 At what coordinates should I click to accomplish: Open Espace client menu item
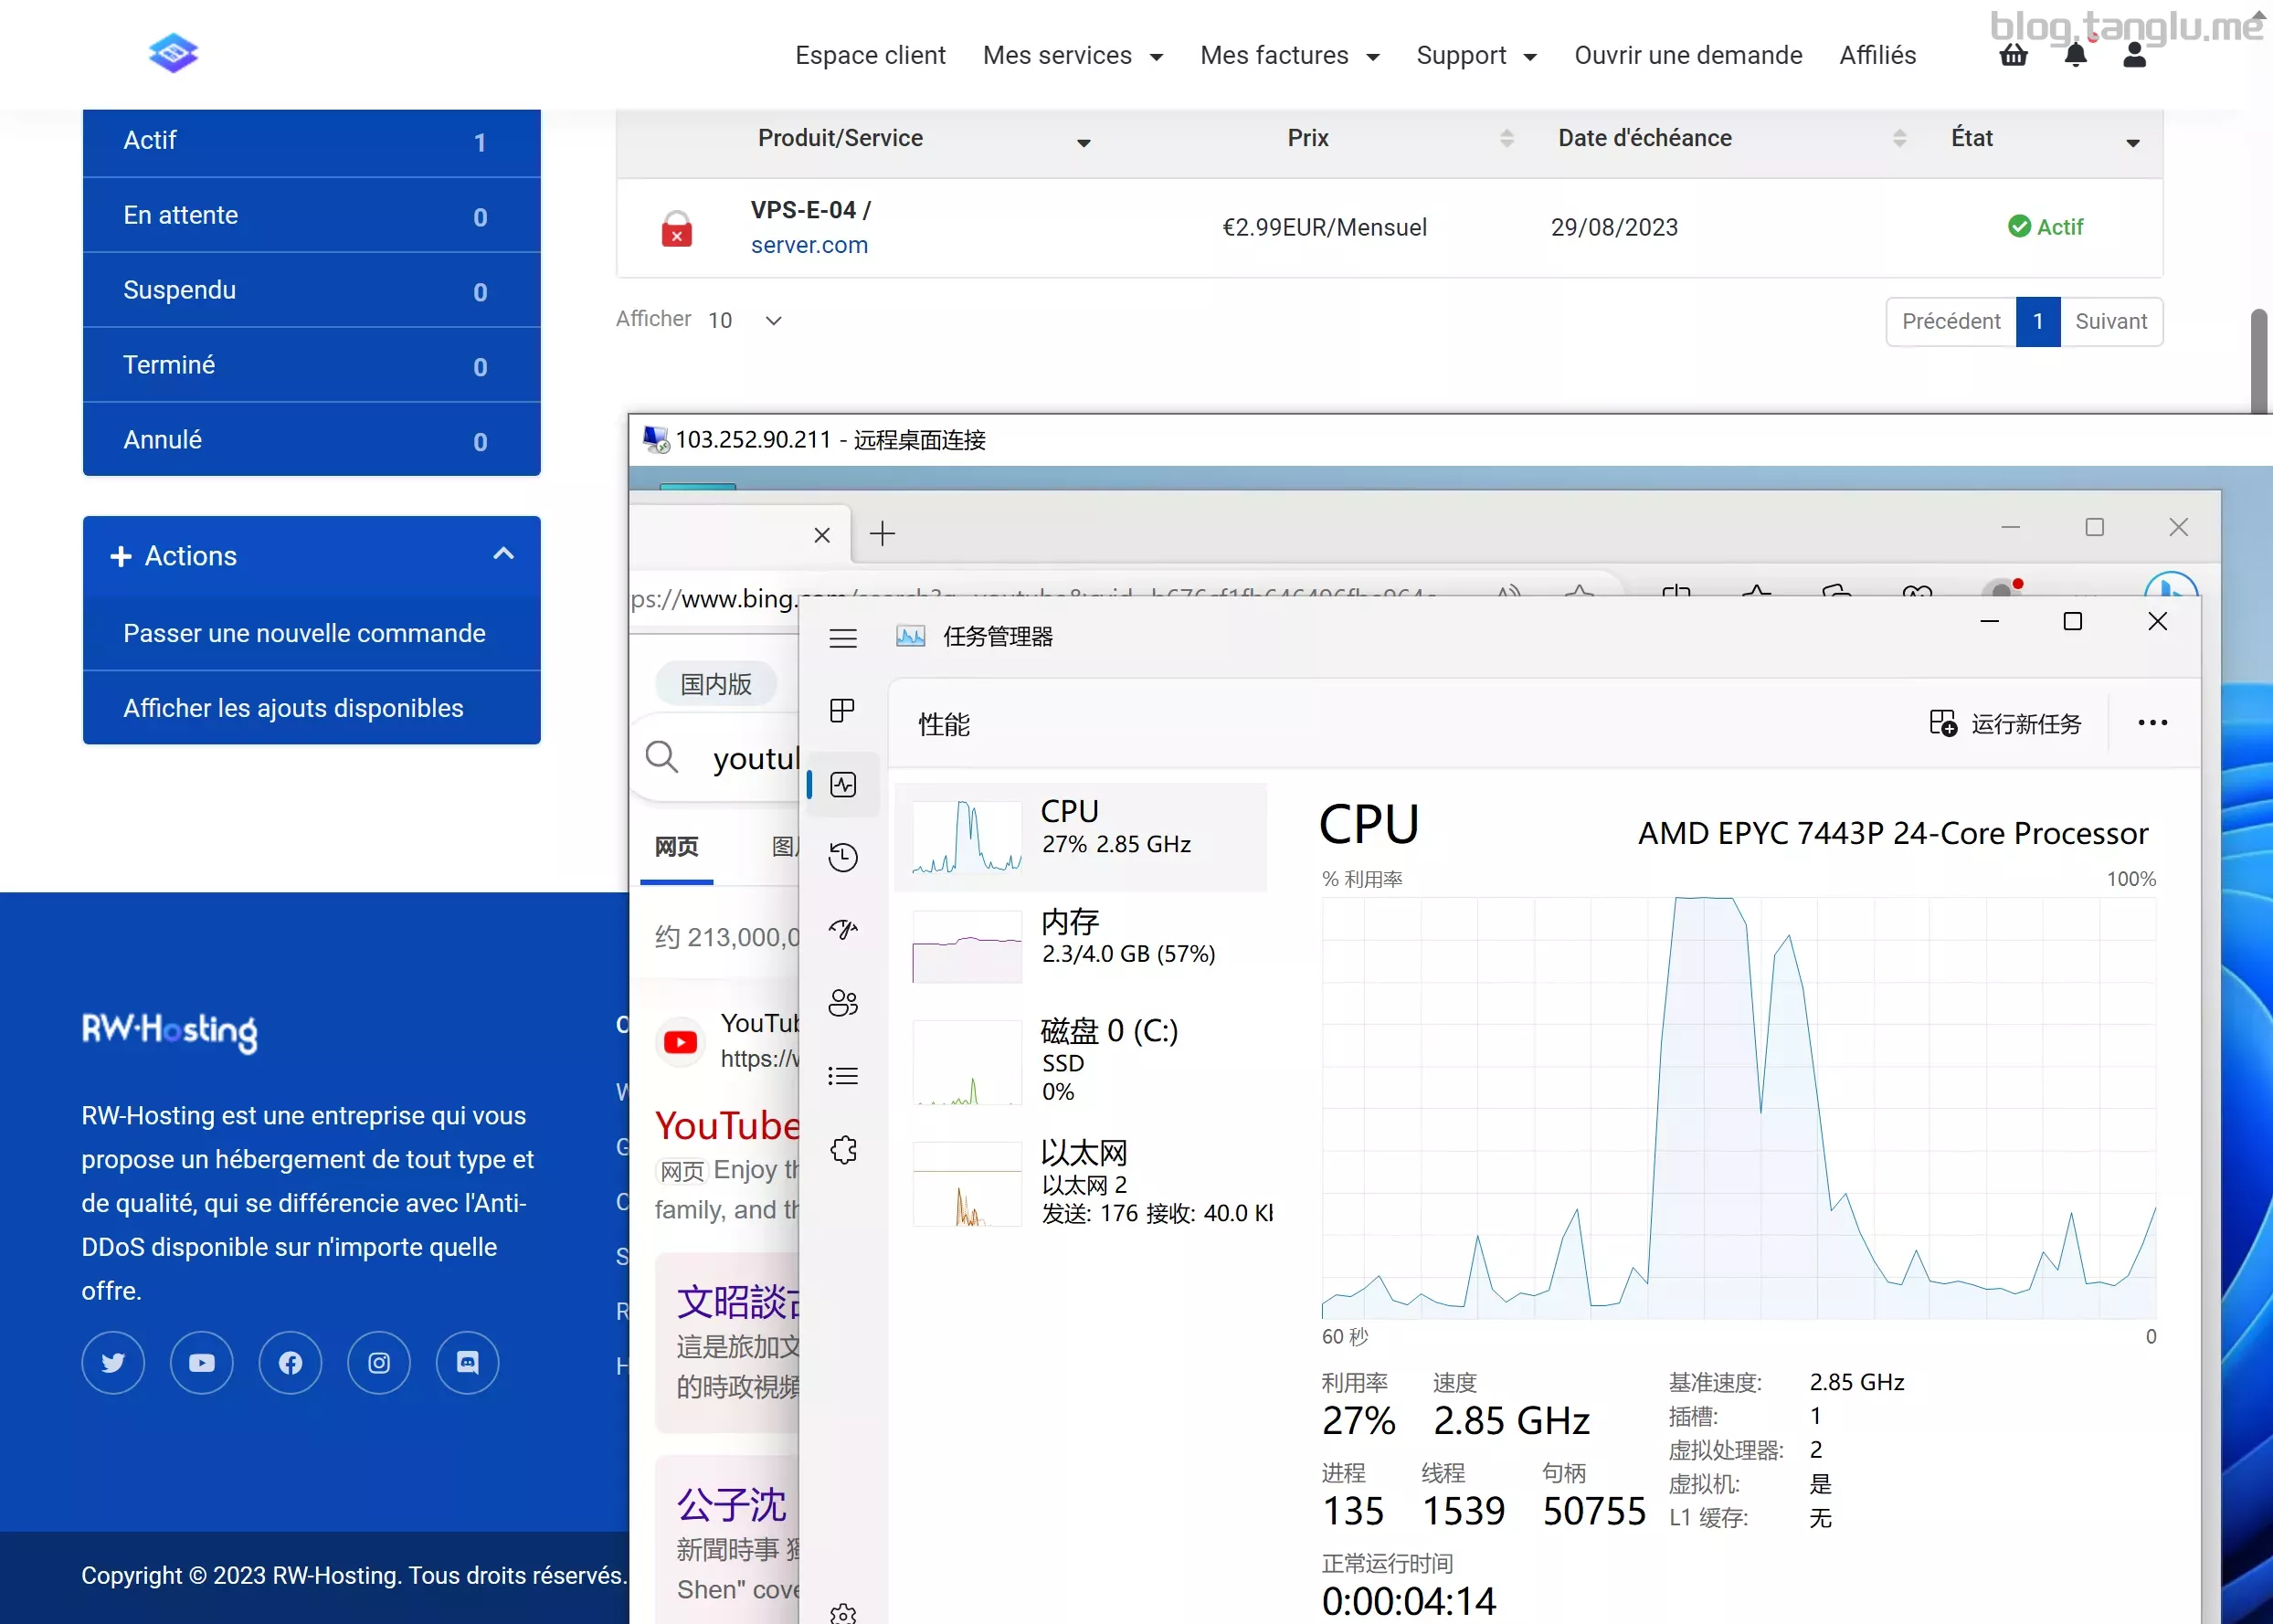pos(870,55)
